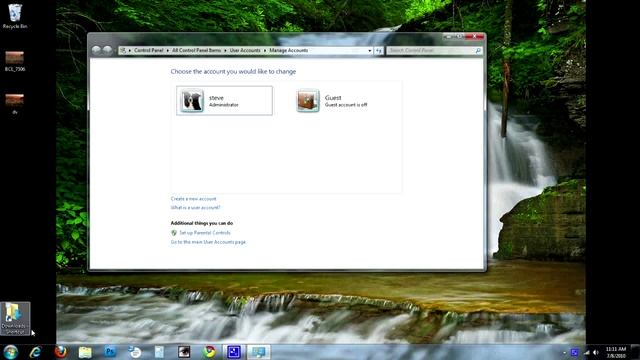Screen dimensions: 640x360
Task: Go to the main User Accounts page
Action: coord(208,242)
